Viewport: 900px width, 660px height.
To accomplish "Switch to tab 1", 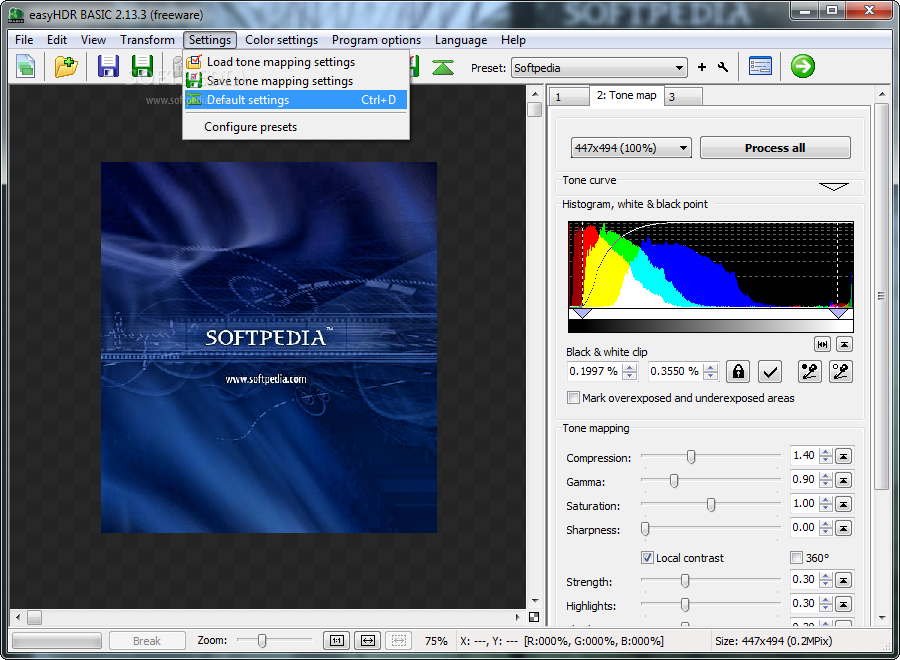I will pyautogui.click(x=568, y=97).
